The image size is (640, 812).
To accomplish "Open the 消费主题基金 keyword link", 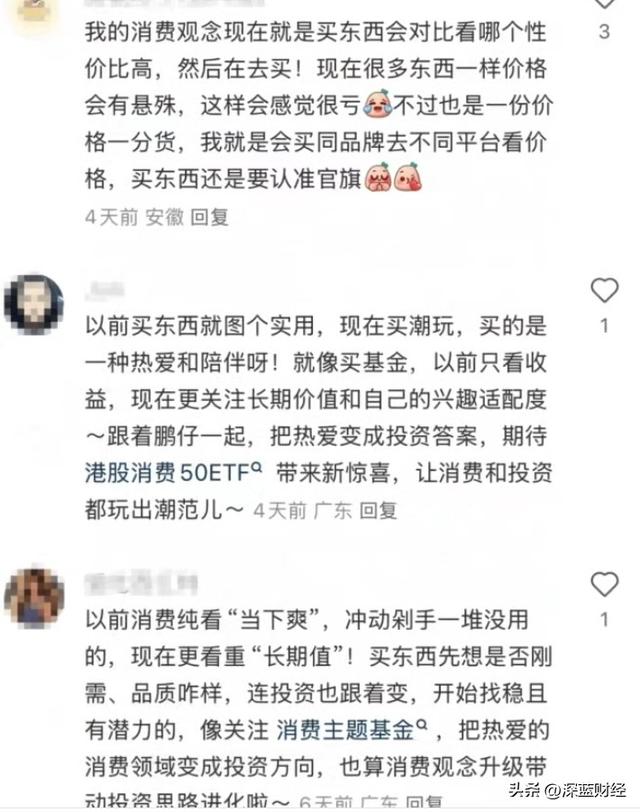I will [345, 730].
